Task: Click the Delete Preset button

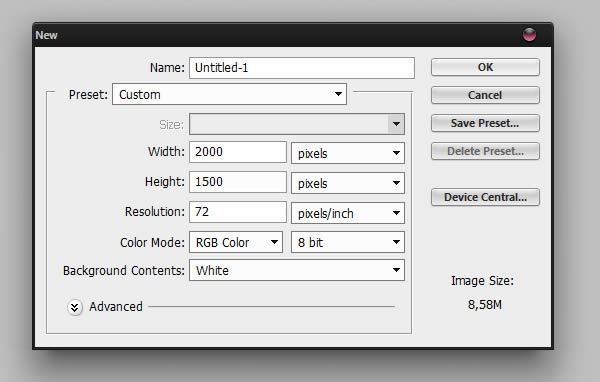Action: click(x=485, y=151)
